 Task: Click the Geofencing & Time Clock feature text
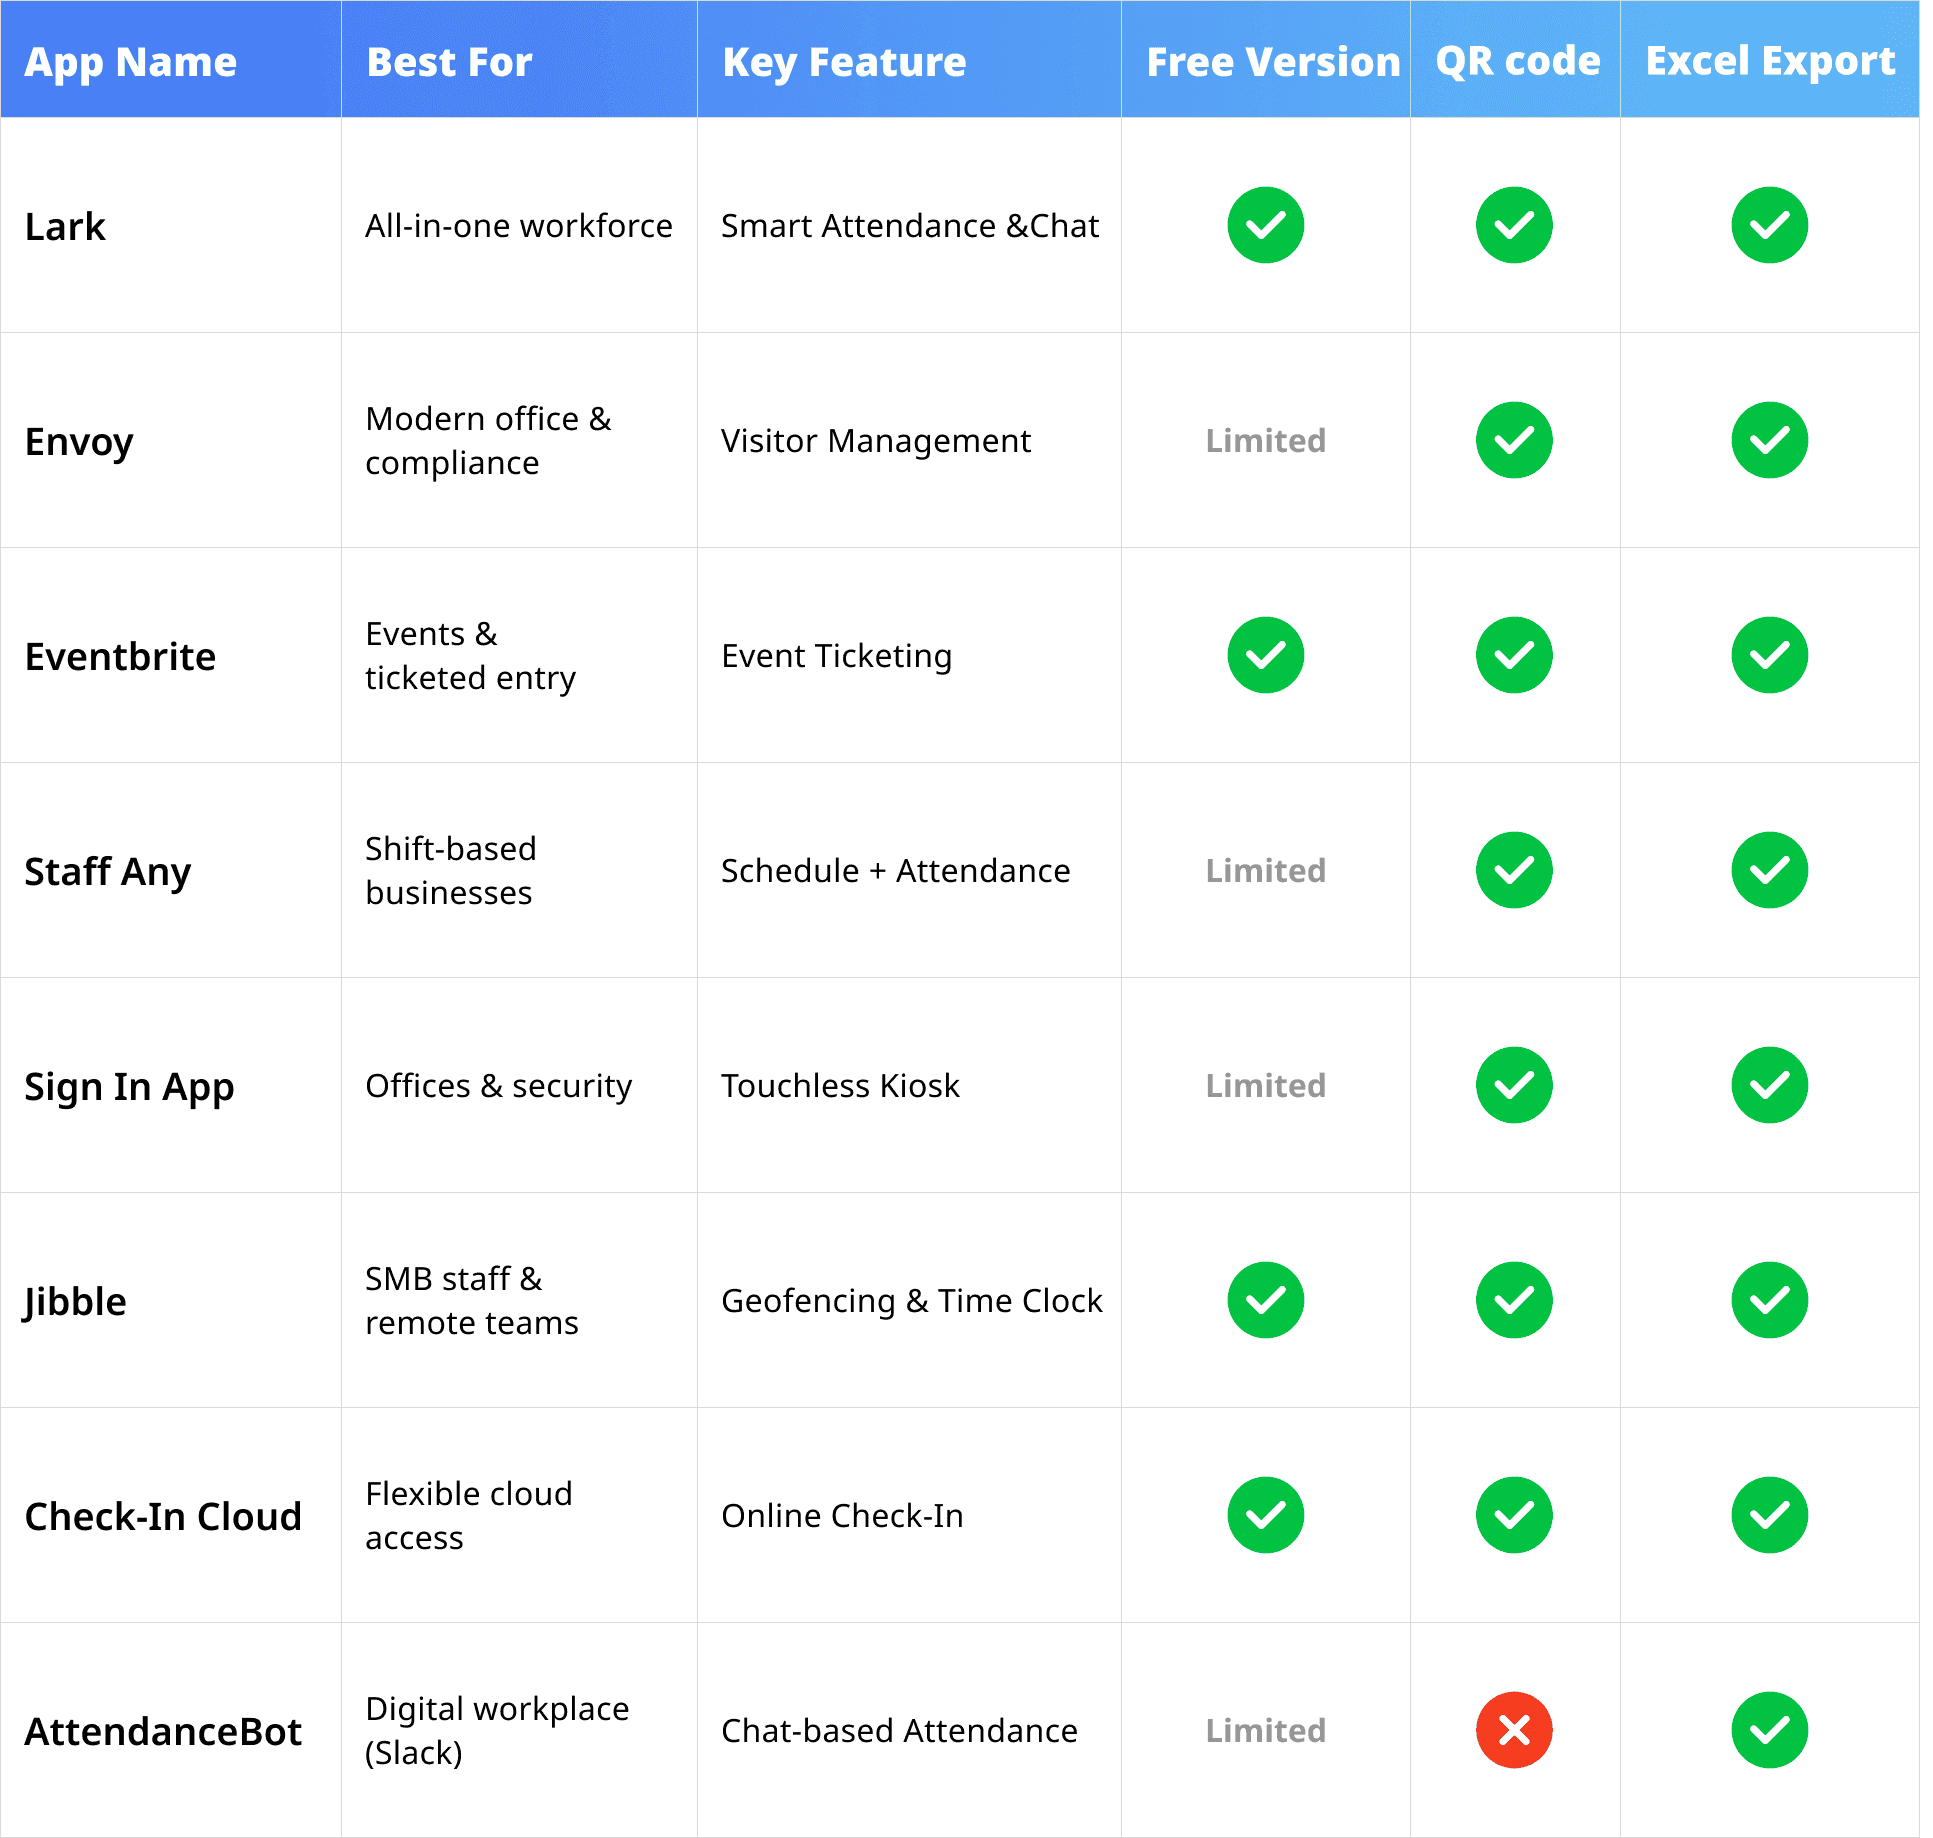911,1300
